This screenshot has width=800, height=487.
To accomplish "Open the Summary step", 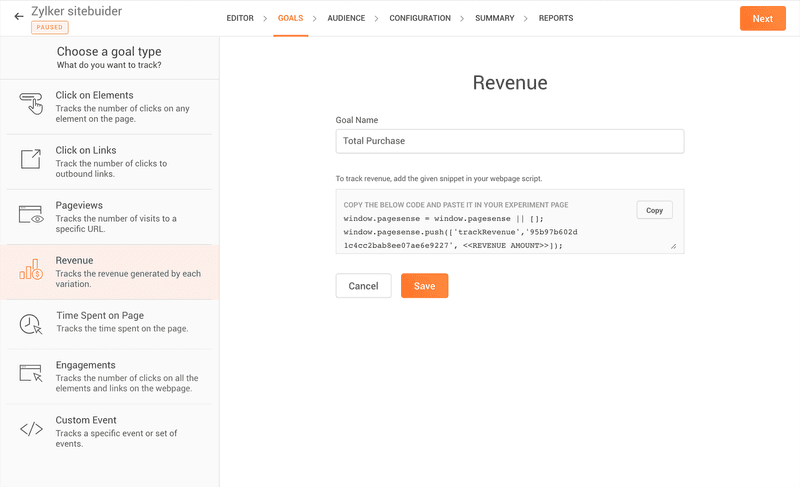I will click(494, 18).
